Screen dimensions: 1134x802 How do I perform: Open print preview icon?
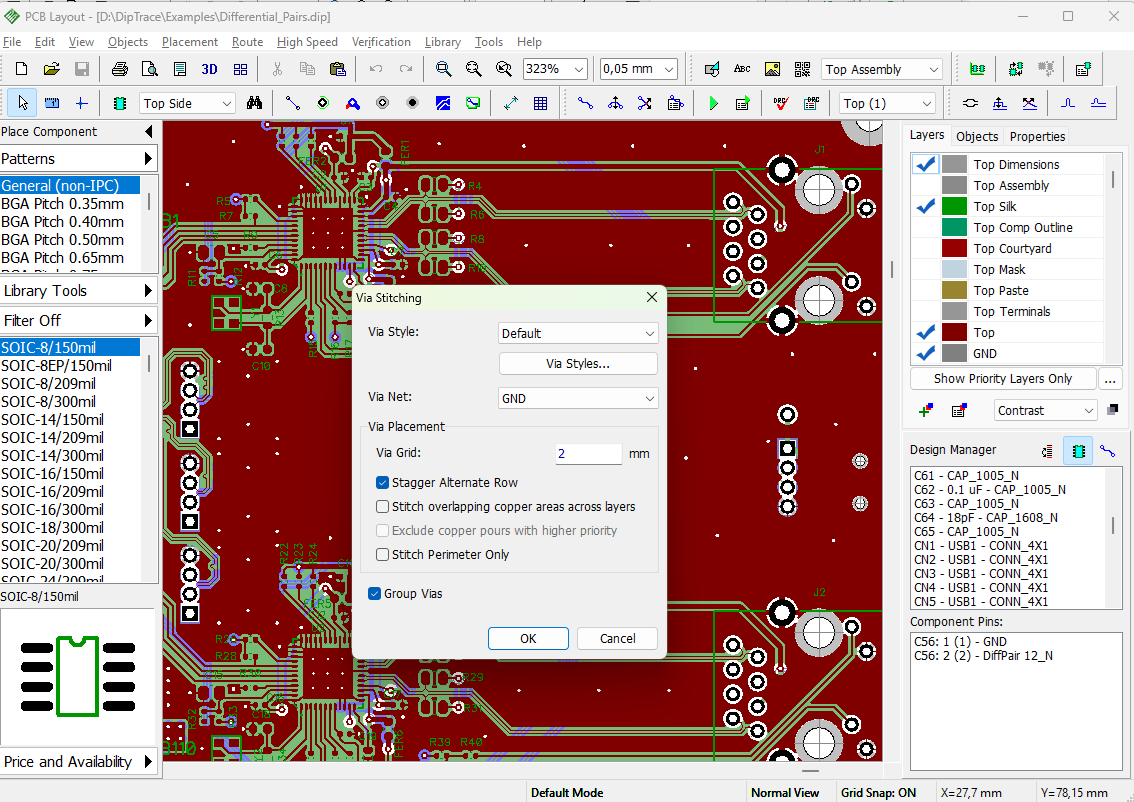click(x=150, y=69)
